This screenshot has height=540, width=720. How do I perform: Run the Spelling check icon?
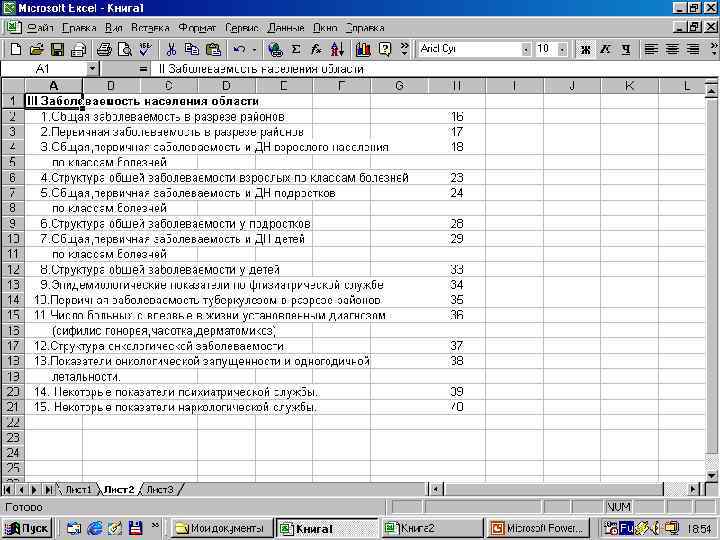(x=146, y=49)
